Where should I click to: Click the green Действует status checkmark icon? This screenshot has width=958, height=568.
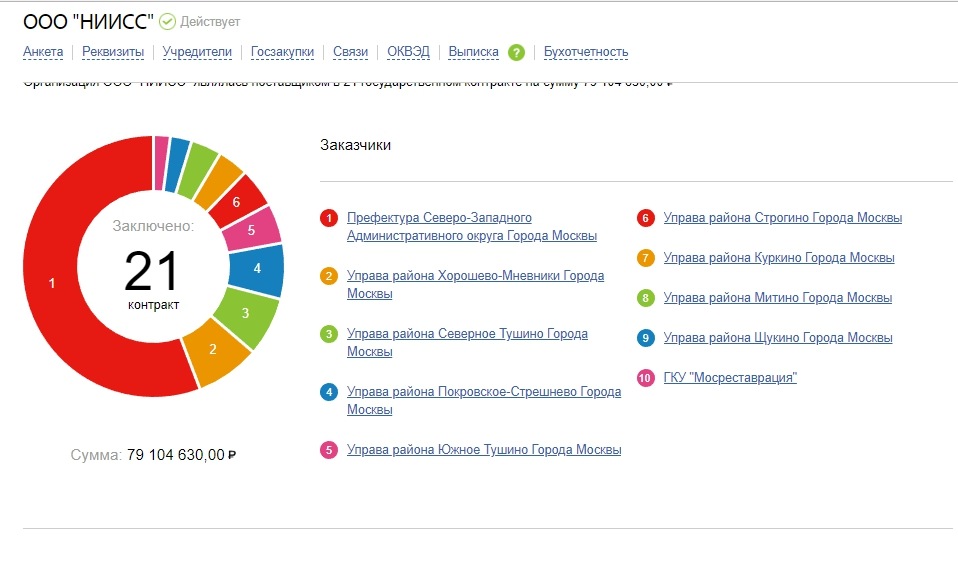coord(167,22)
